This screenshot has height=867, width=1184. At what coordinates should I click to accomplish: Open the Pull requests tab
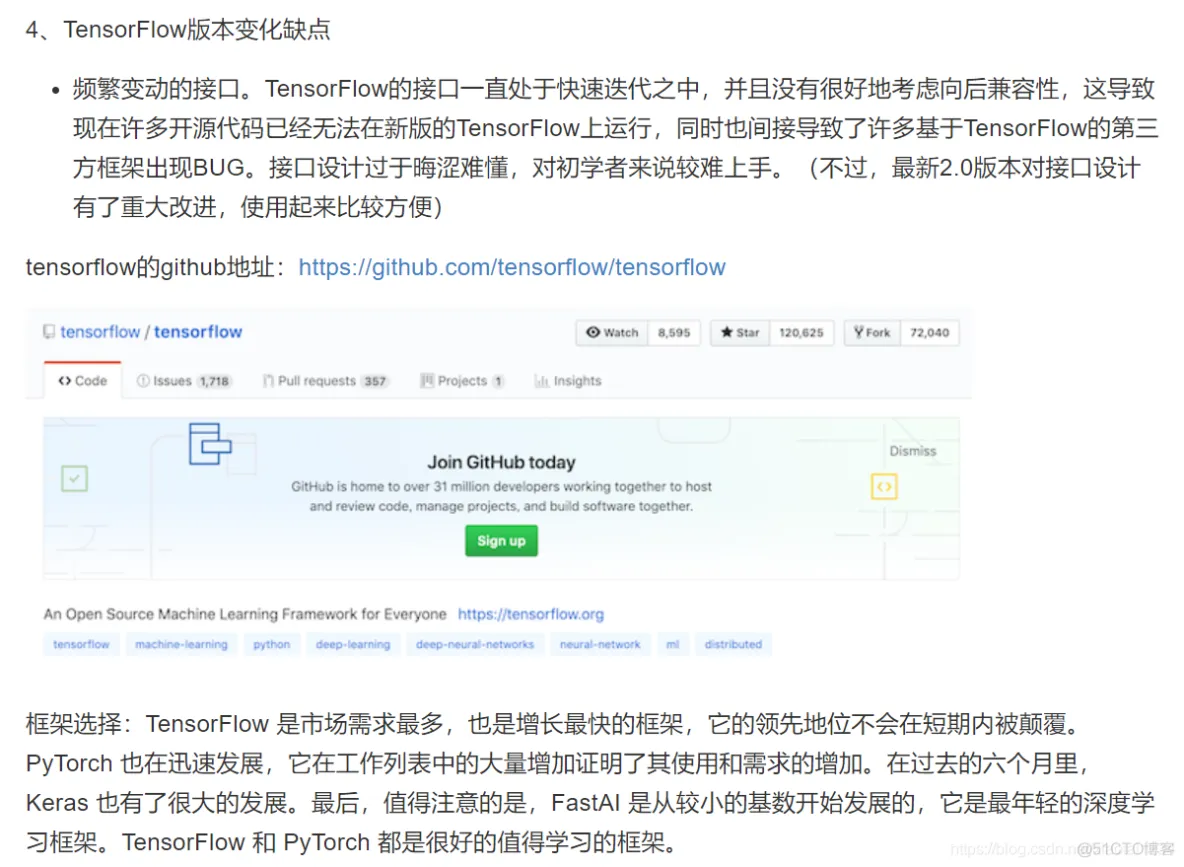[325, 381]
